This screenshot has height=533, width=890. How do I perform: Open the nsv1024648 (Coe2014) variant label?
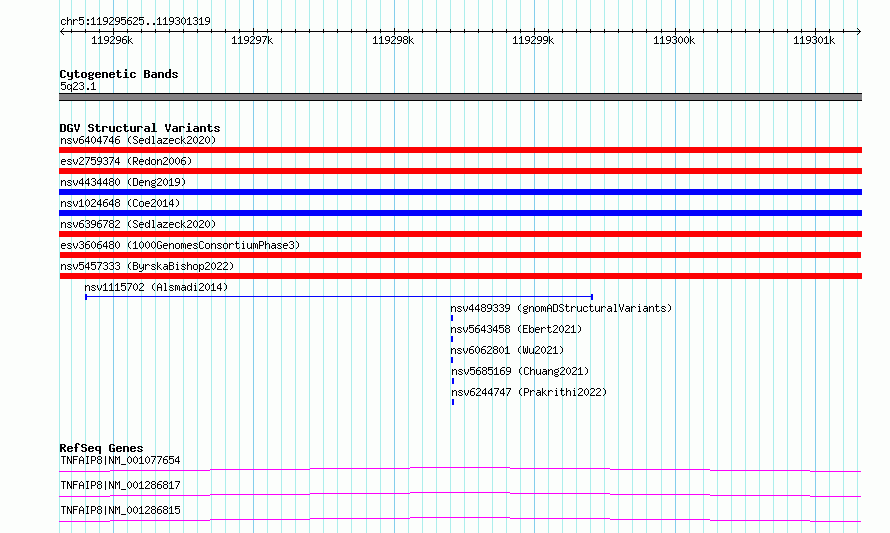(x=120, y=203)
